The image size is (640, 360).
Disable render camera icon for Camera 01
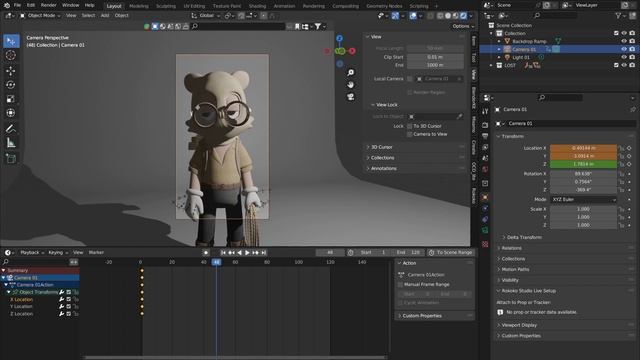click(x=632, y=49)
